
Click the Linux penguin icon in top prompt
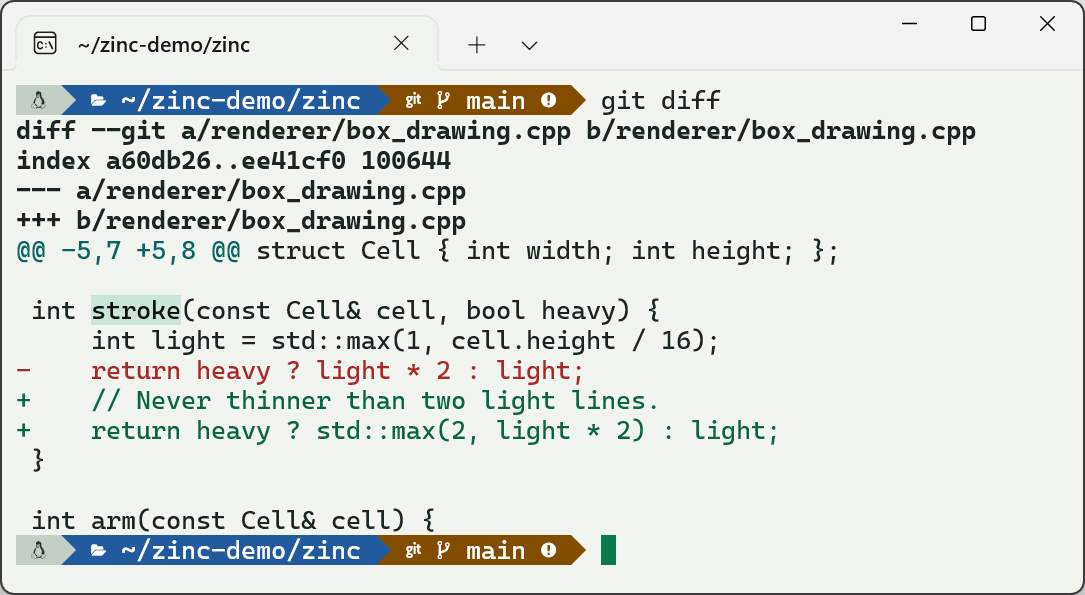click(38, 100)
